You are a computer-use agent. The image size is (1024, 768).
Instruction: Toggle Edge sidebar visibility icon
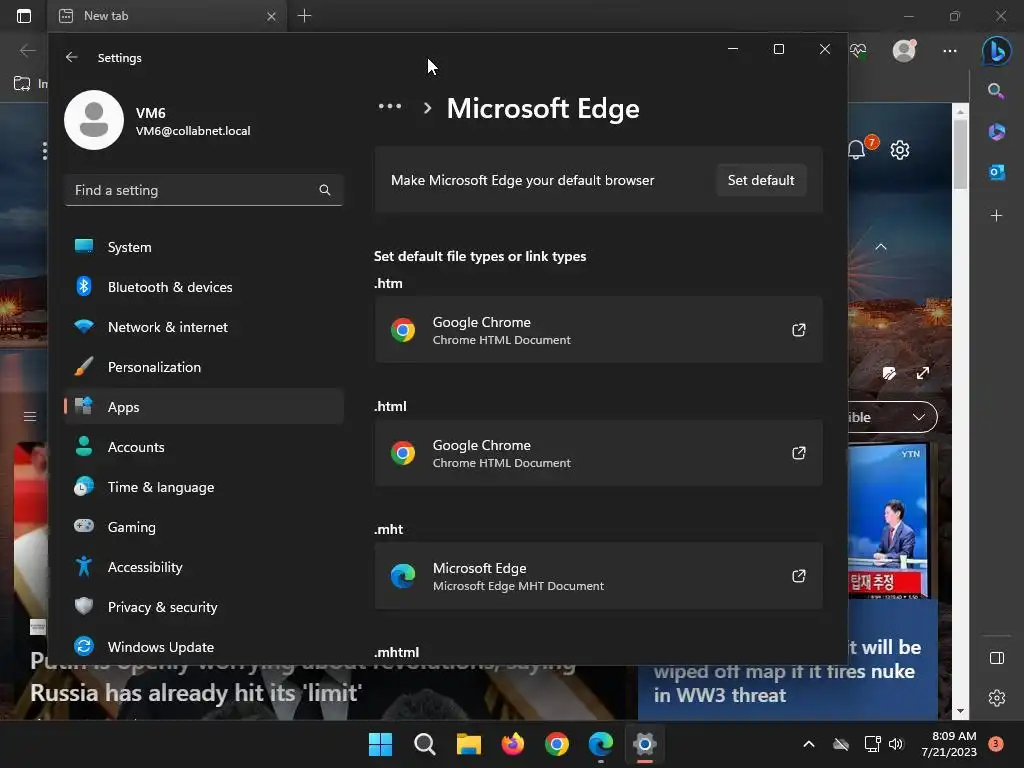[997, 658]
